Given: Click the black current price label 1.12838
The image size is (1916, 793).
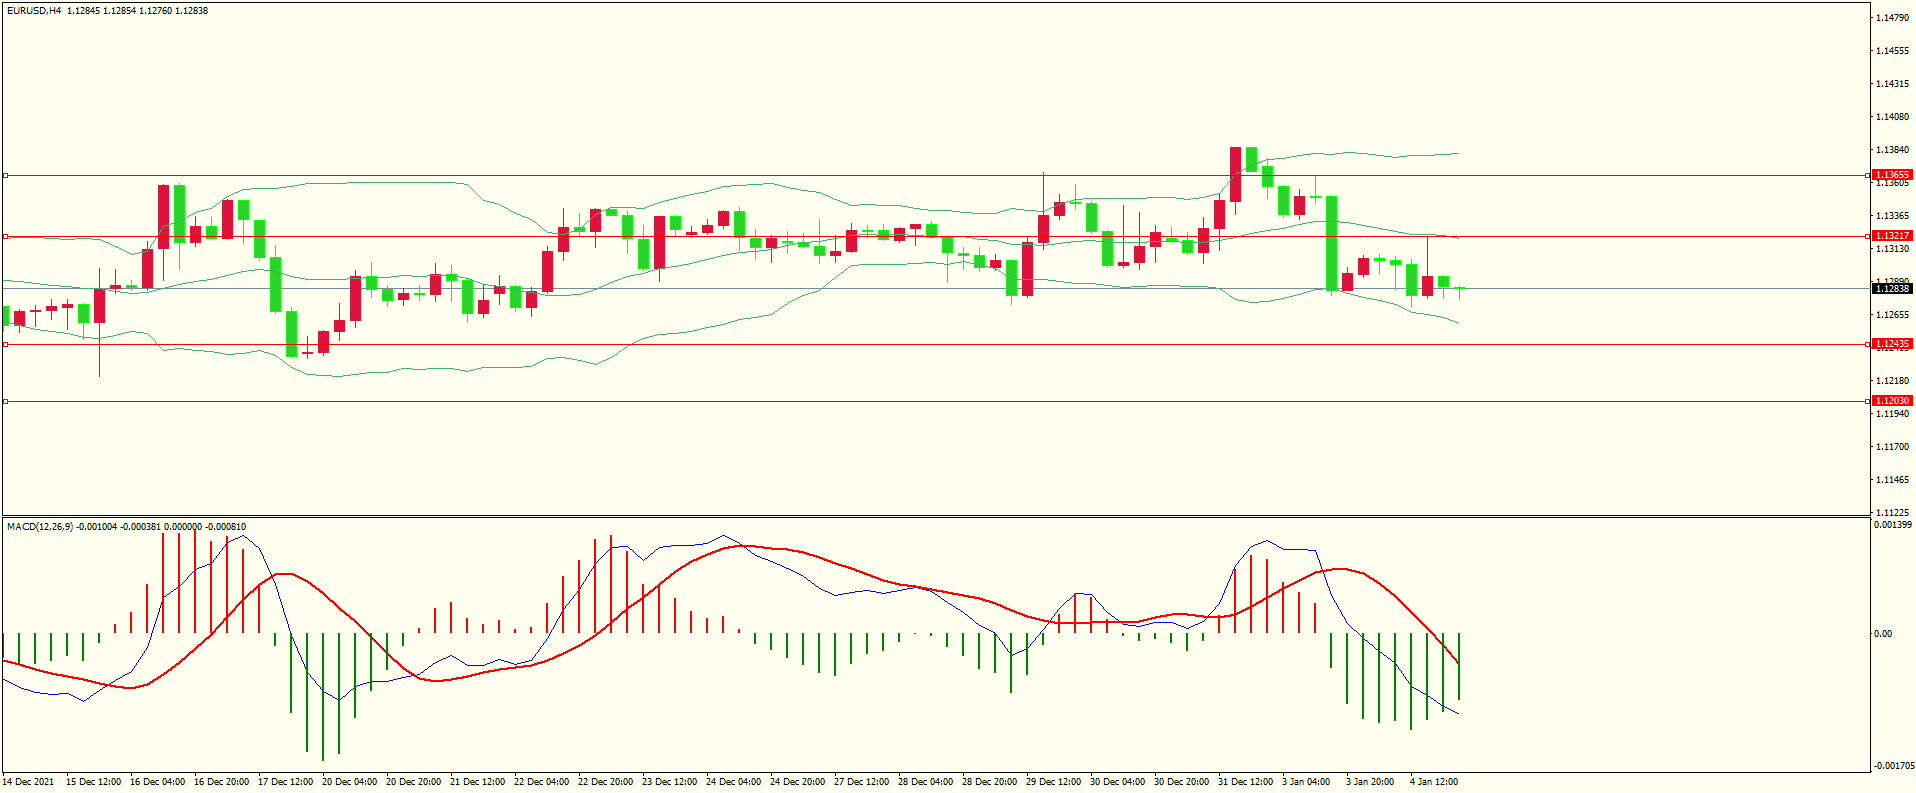Looking at the screenshot, I should [1891, 289].
